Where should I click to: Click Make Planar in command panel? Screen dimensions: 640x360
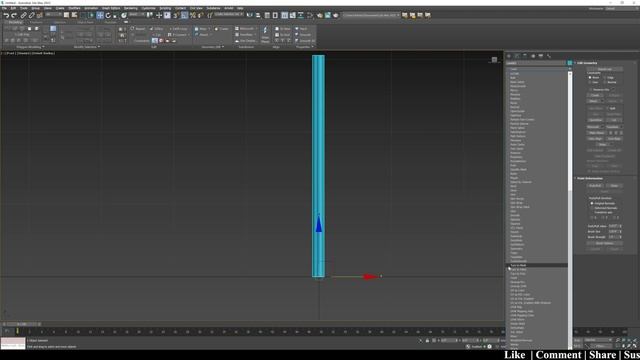coord(597,133)
